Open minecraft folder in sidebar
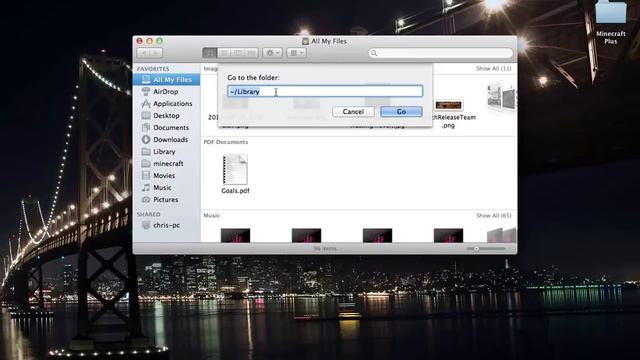This screenshot has width=640, height=360. [167, 163]
